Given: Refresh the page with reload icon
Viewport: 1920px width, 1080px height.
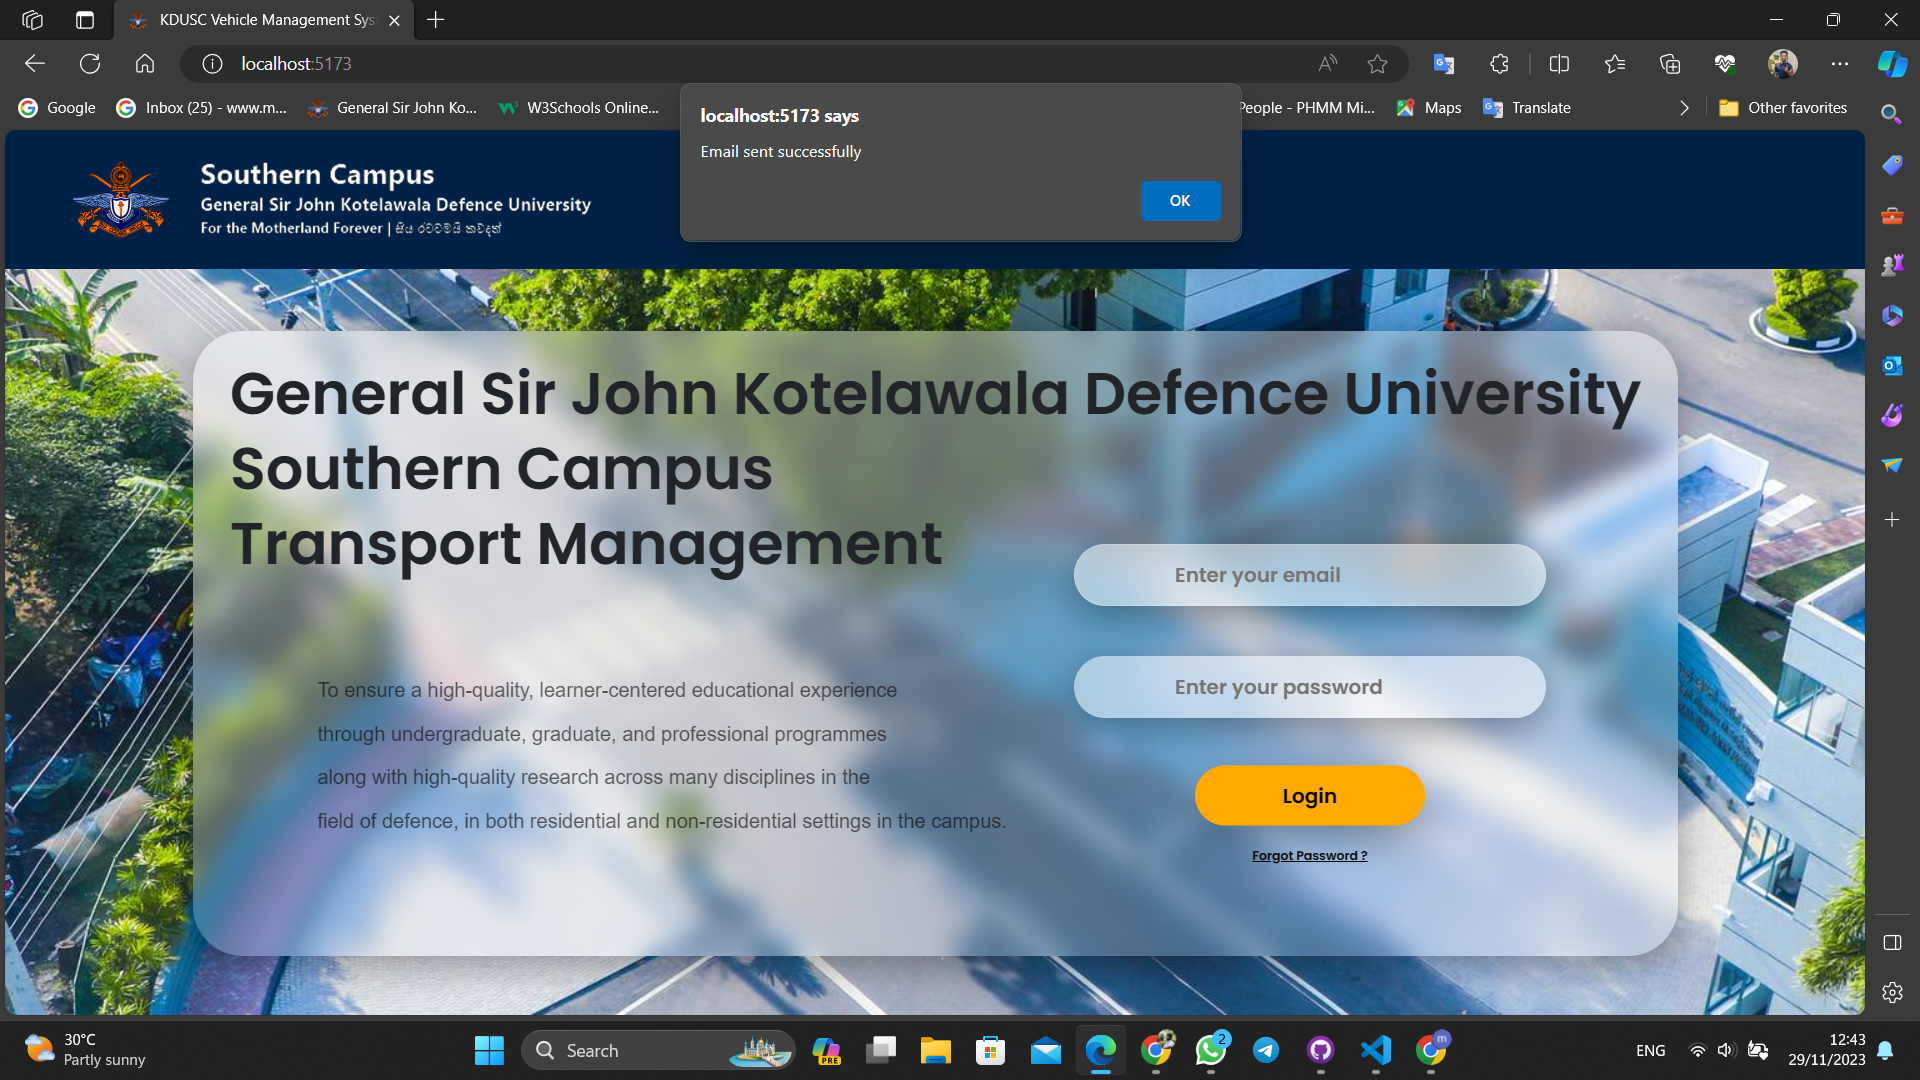Looking at the screenshot, I should click(x=90, y=64).
